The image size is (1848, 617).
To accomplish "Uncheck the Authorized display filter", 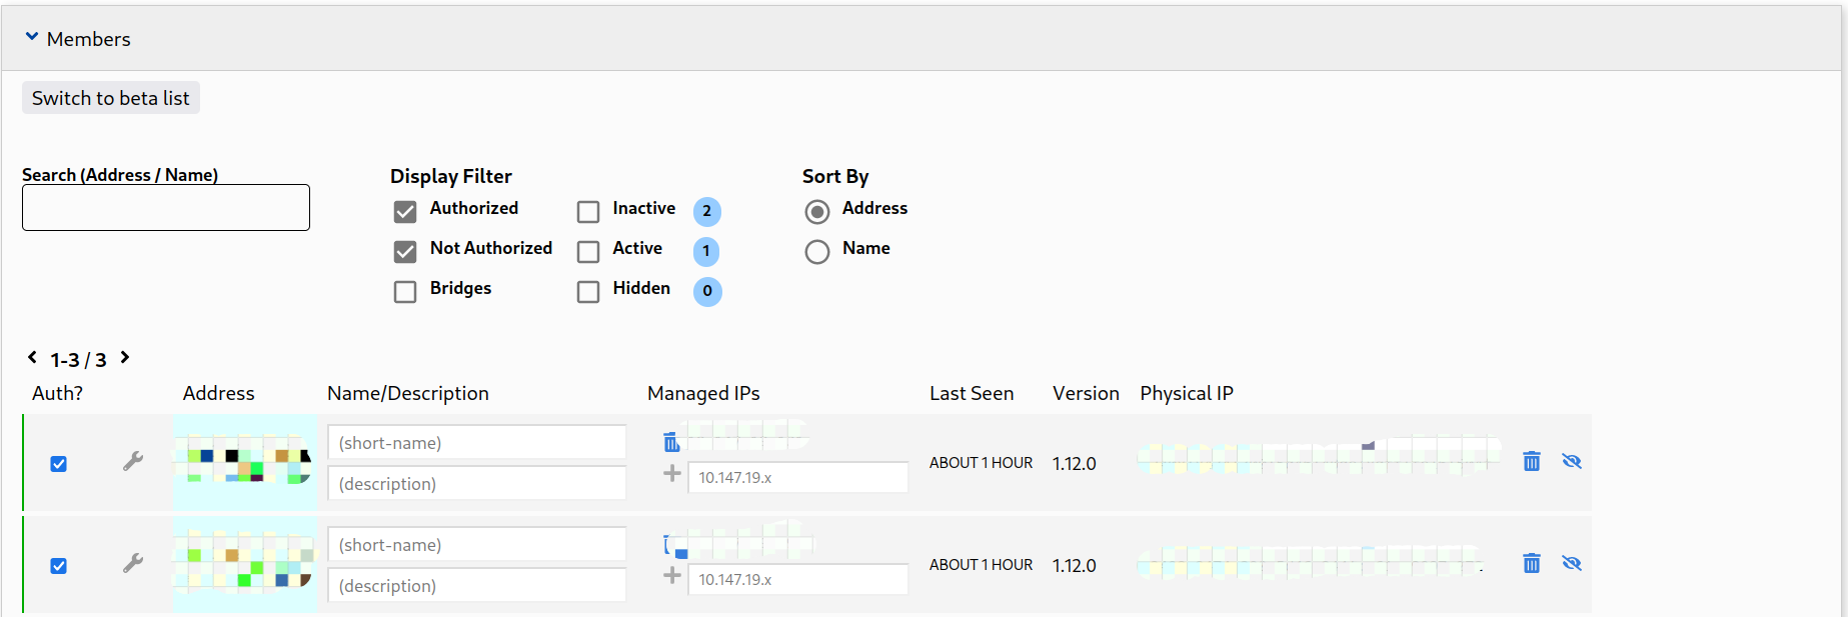I will [405, 211].
